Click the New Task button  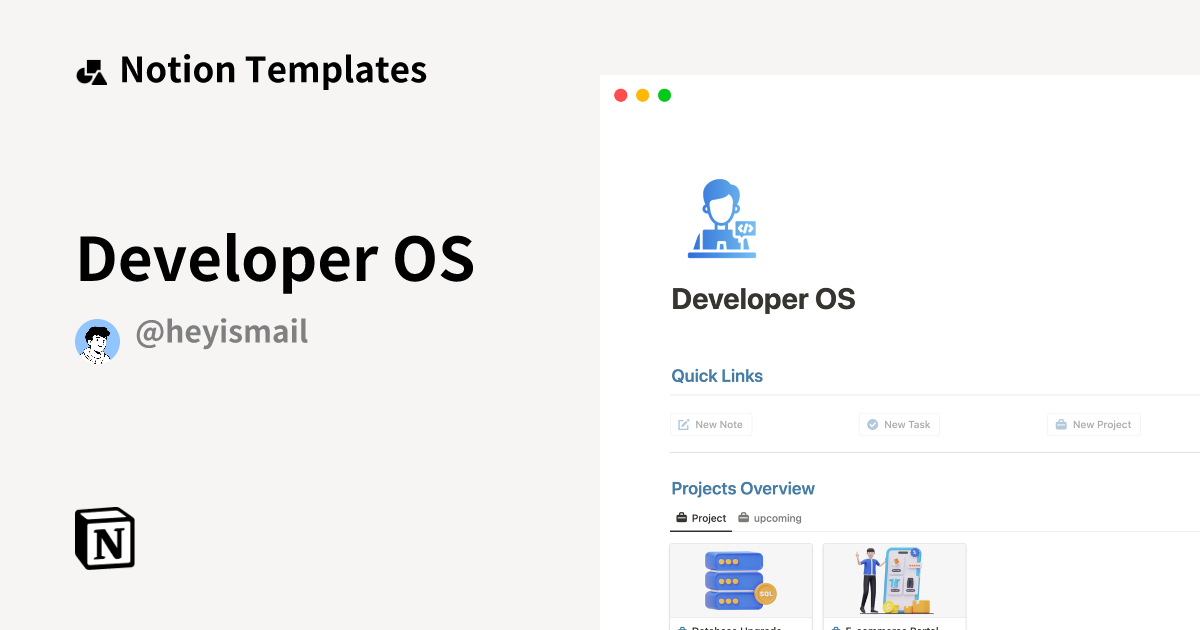pos(899,424)
